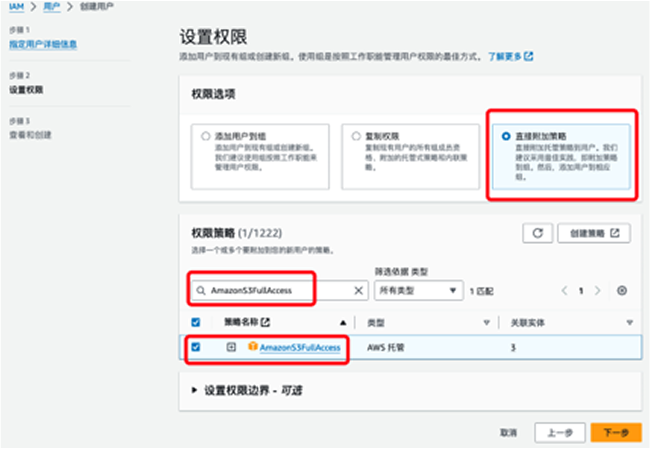Select the 直接附加策略 radio option

point(504,134)
